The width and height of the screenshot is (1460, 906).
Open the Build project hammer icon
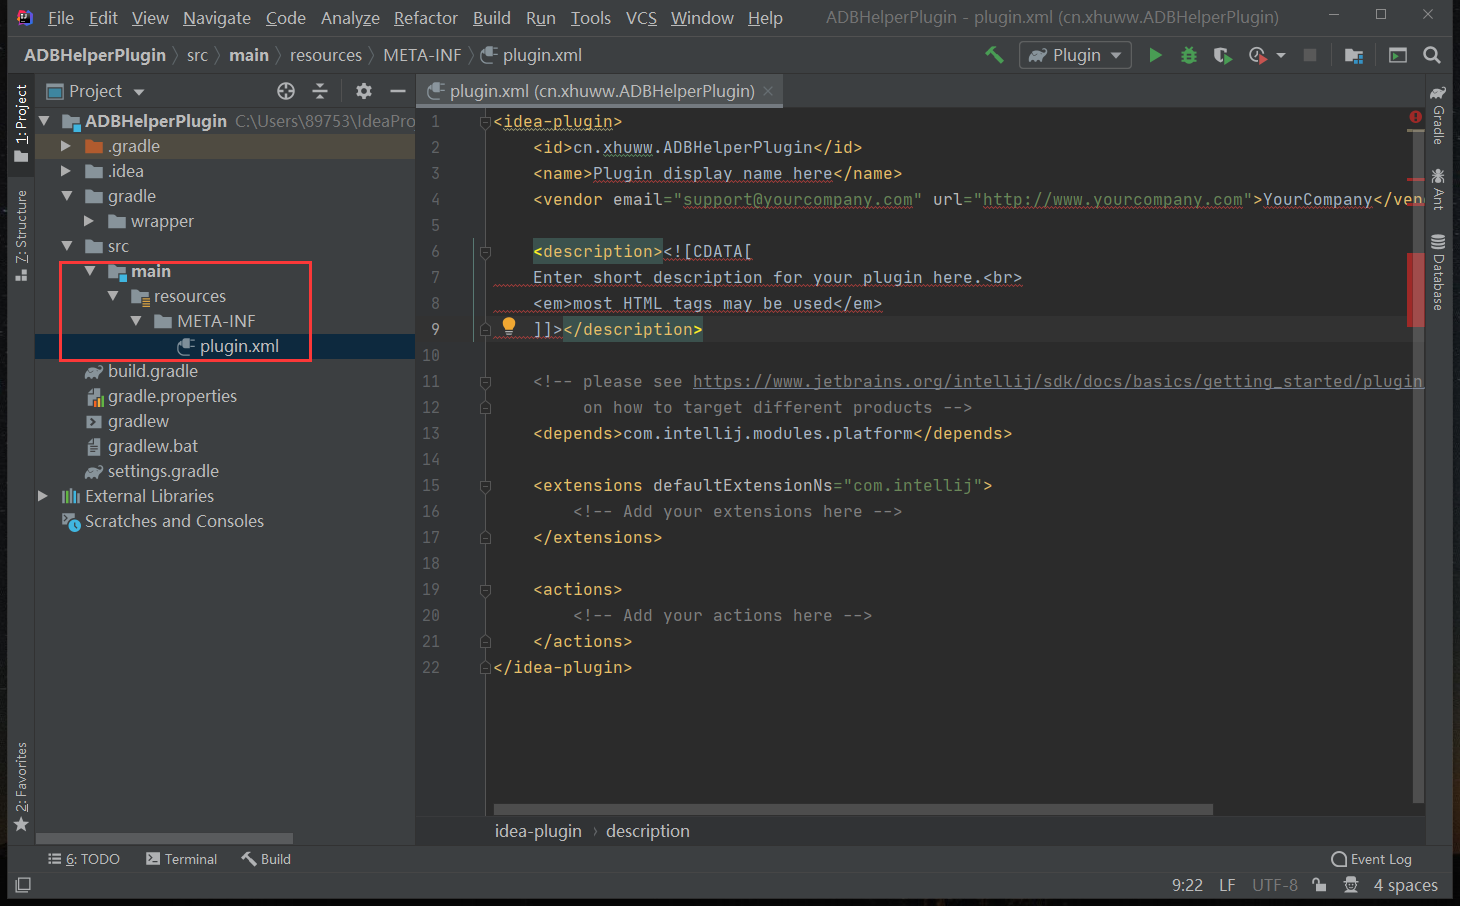tap(994, 54)
